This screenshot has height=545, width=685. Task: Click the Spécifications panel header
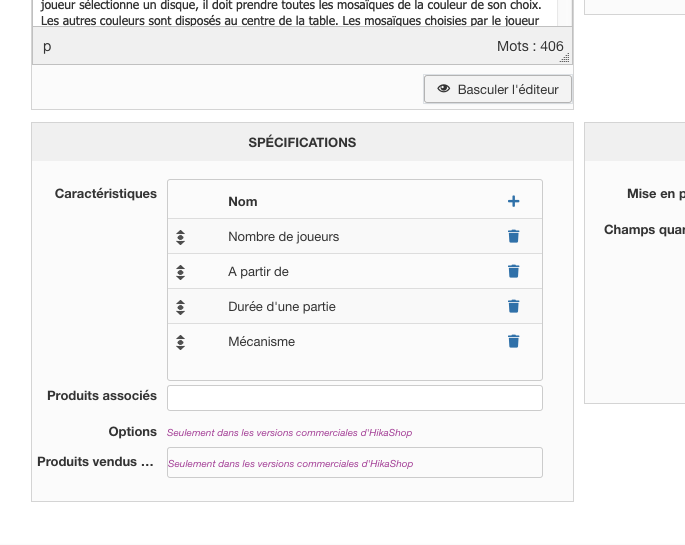coord(302,142)
